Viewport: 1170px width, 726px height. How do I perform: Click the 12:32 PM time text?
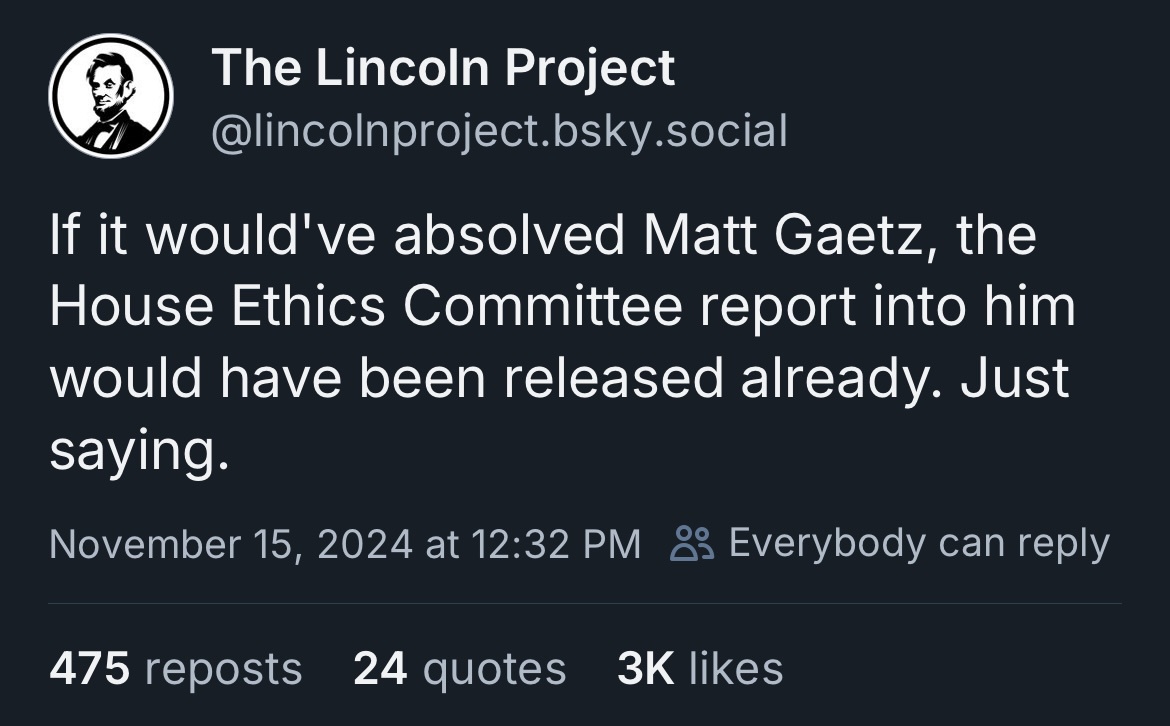coord(556,544)
